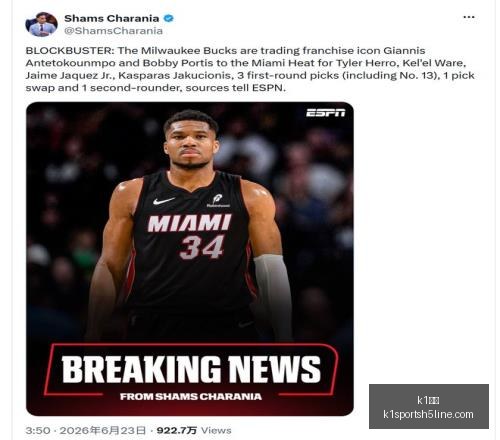The height and width of the screenshot is (440, 500).
Task: Click the FROM SHAMS CHARANIA caption
Action: click(x=191, y=397)
